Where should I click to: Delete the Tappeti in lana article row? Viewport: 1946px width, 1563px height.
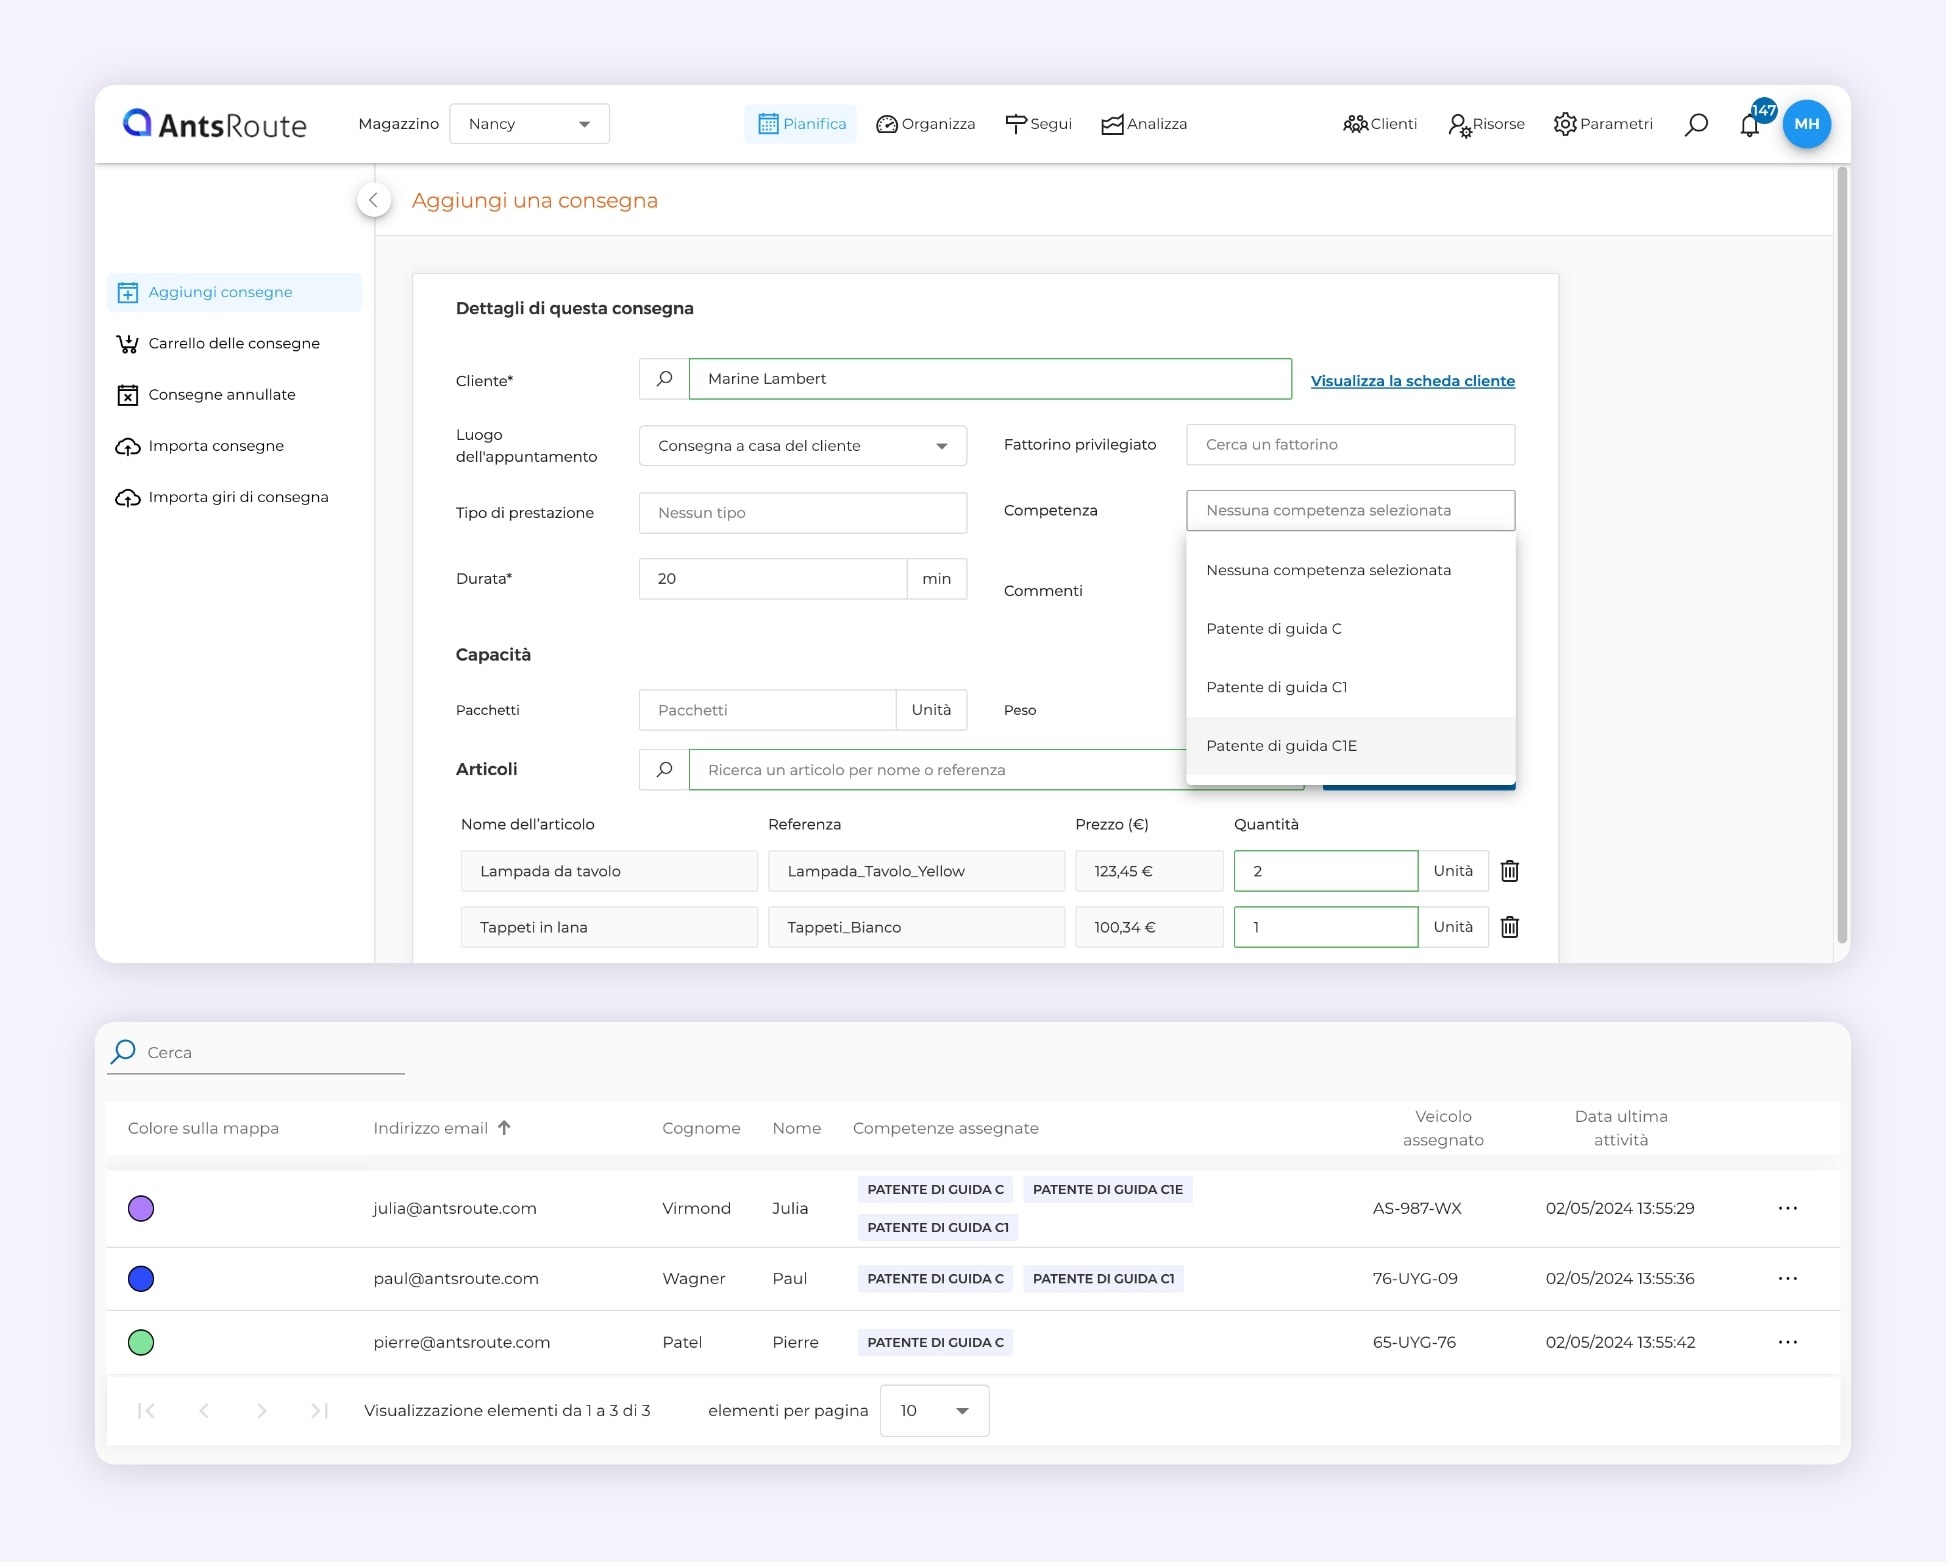click(x=1510, y=927)
